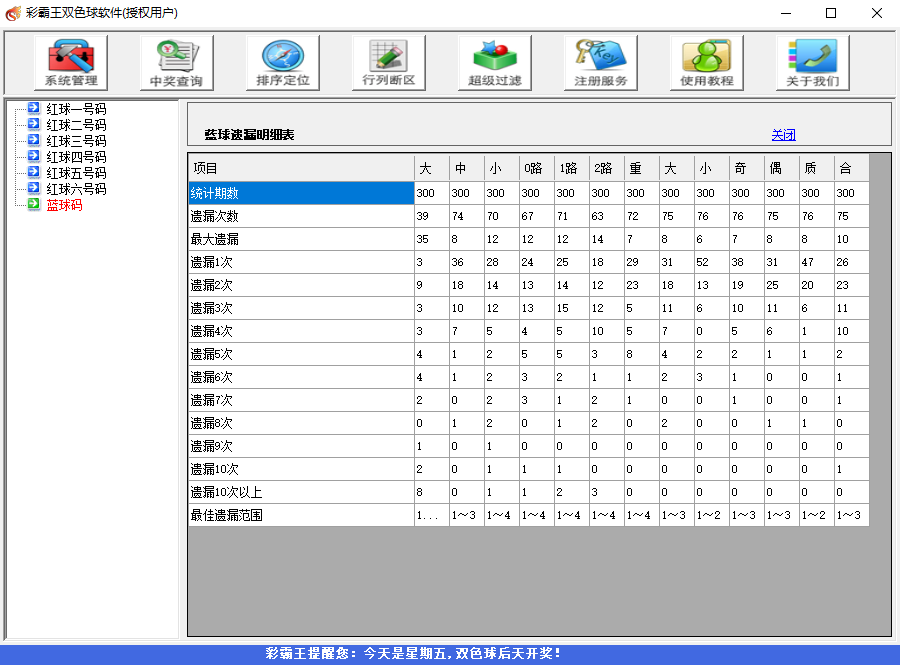Click the 中 column header
Viewport: 900px width, 665px height.
tap(467, 168)
